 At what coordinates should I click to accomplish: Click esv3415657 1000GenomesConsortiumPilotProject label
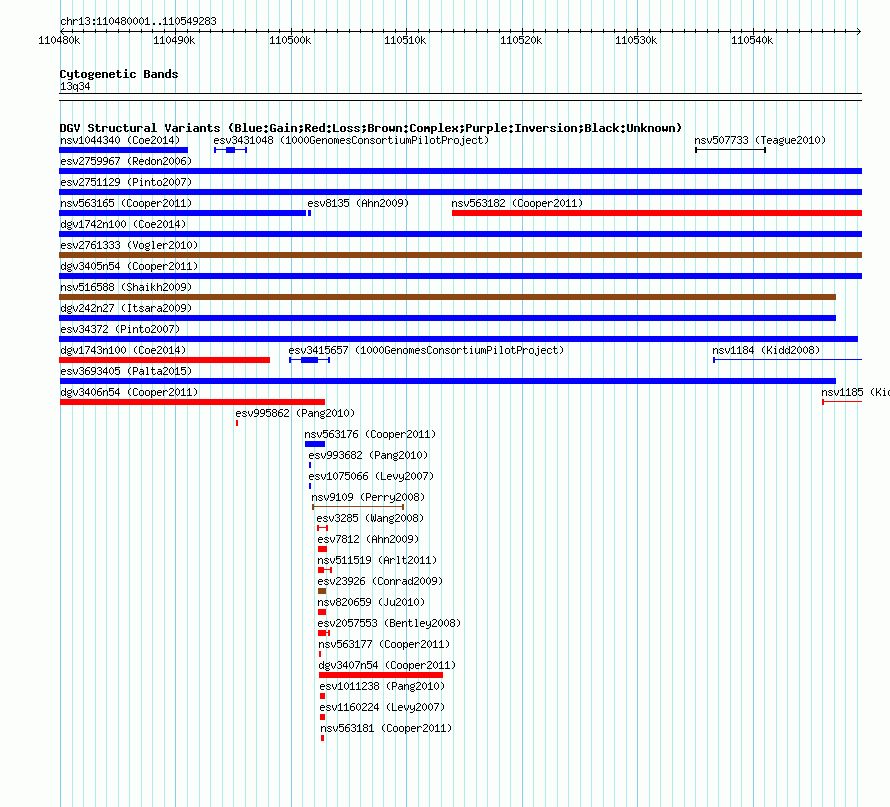coord(426,350)
